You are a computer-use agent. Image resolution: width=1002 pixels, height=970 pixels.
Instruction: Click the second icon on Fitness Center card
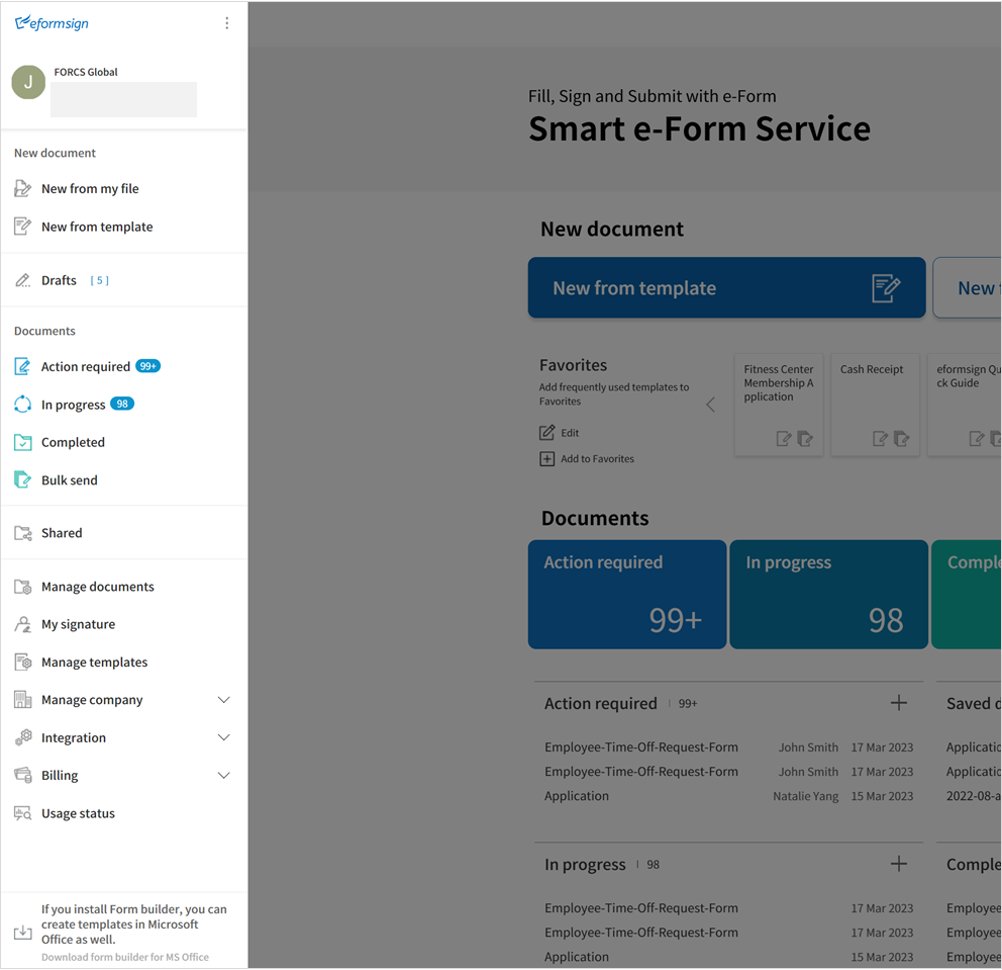click(x=805, y=438)
